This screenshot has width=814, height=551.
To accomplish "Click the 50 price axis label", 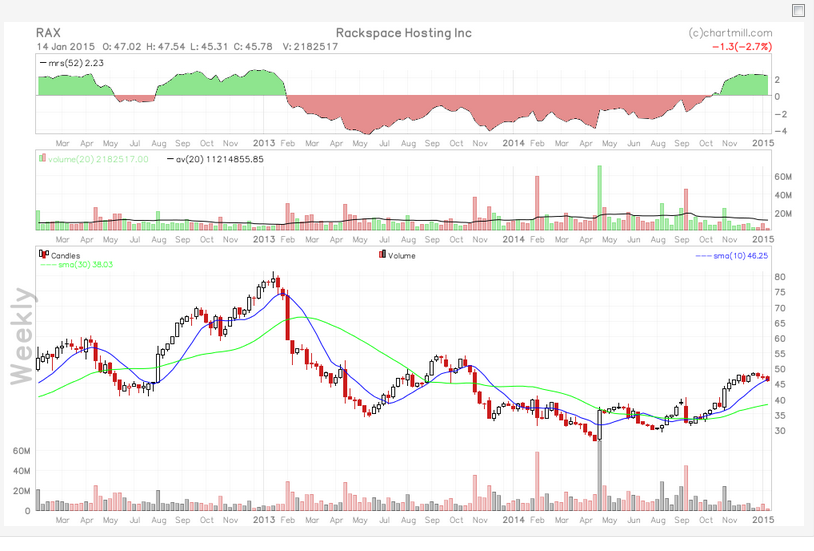I will 780,369.
